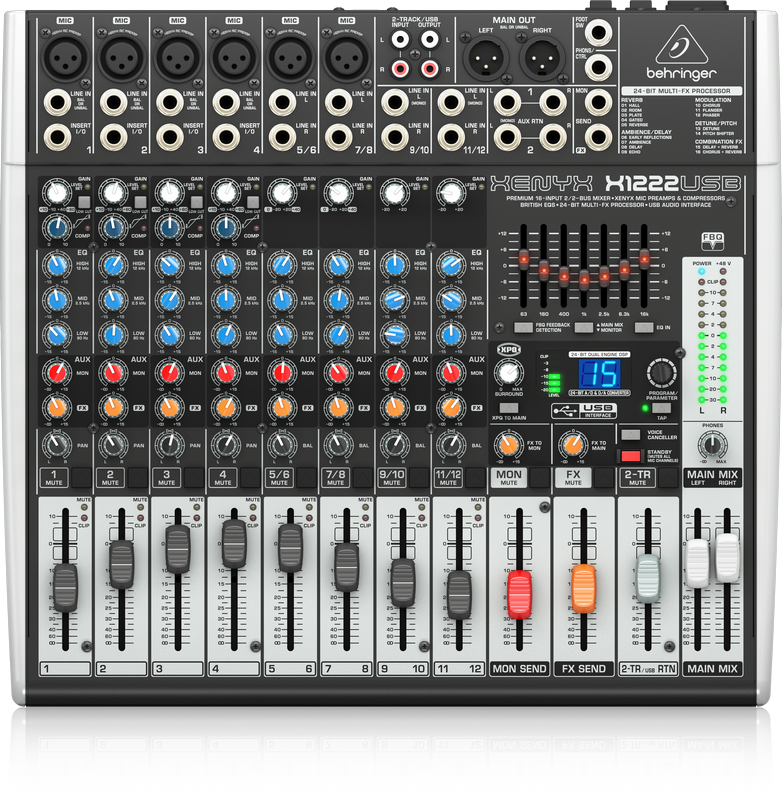Click channel 1 fader cap
Viewport: 782px width, 800px height.
pos(65,588)
